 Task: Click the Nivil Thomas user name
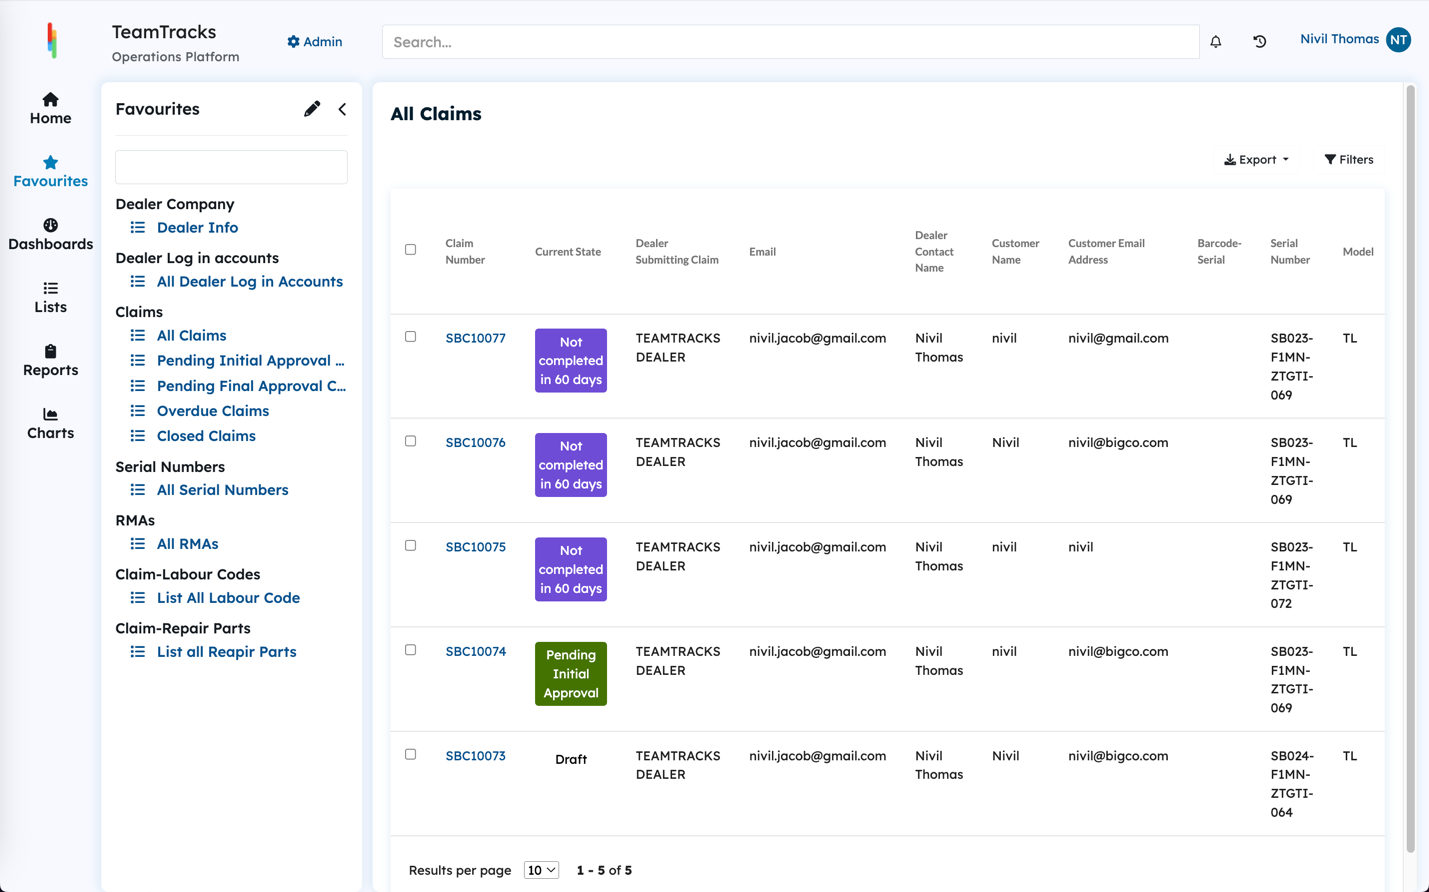[x=1339, y=39]
